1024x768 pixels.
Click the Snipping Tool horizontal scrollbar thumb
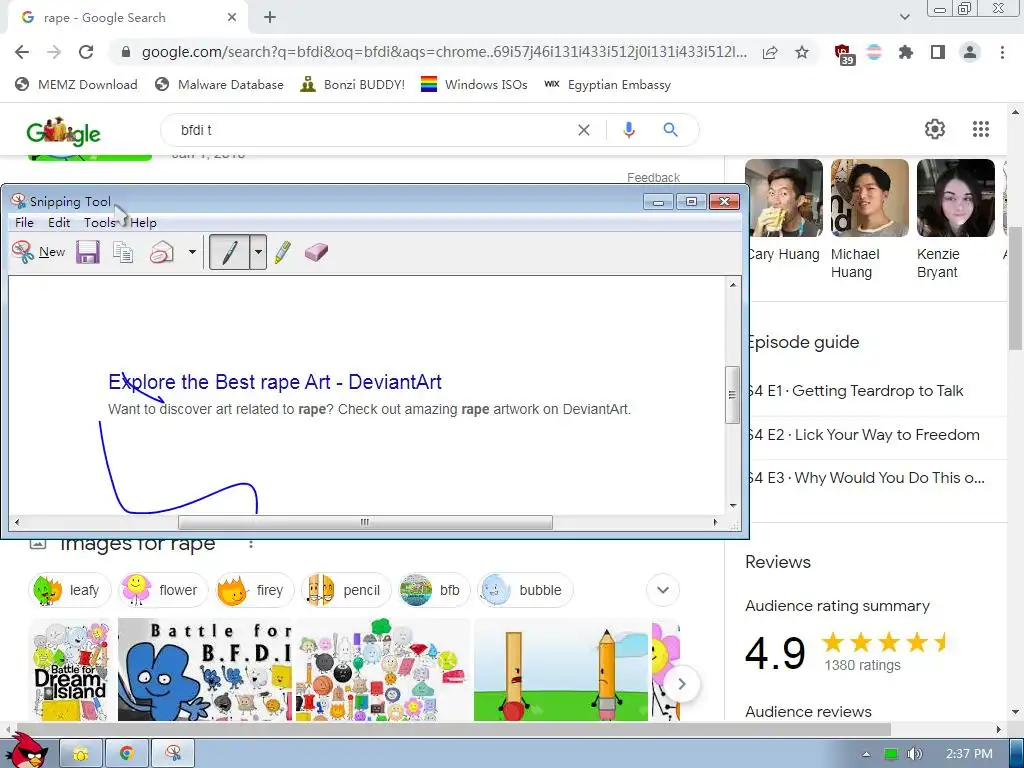pyautogui.click(x=365, y=522)
